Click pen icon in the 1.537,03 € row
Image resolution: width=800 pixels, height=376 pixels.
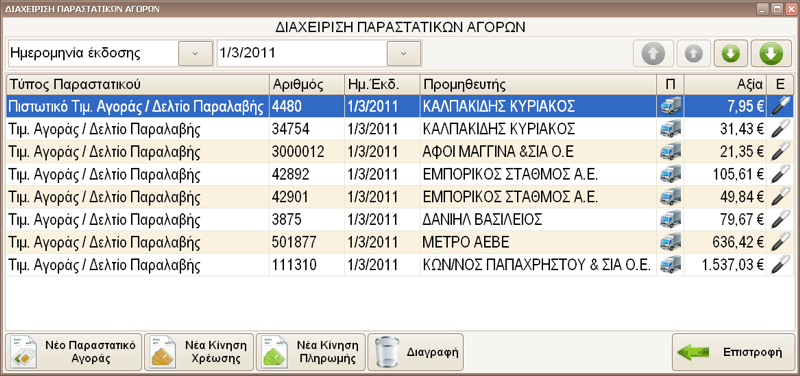point(780,265)
